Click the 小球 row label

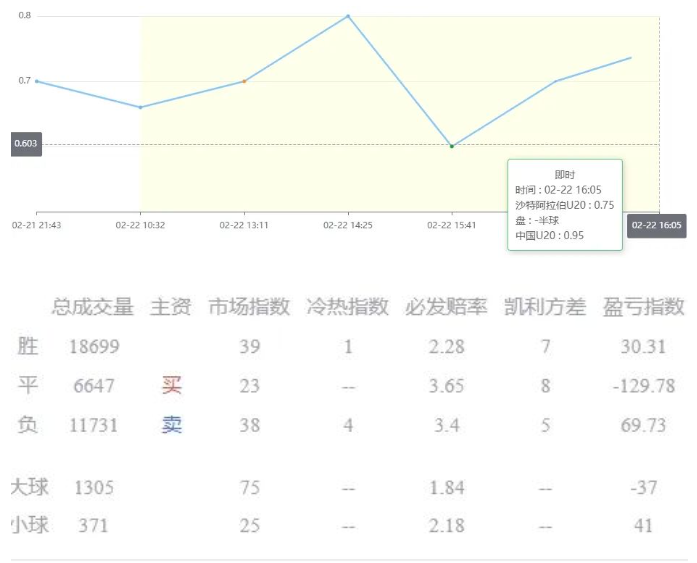point(29,525)
